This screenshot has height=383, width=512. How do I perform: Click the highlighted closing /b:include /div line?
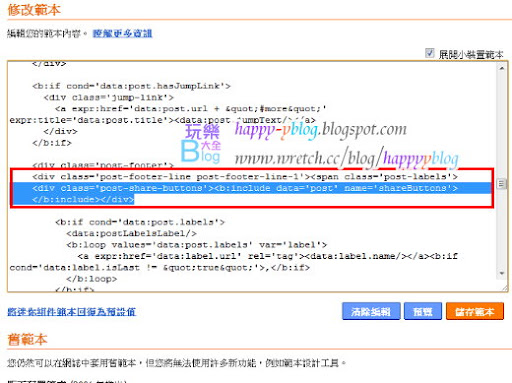[x=83, y=199]
